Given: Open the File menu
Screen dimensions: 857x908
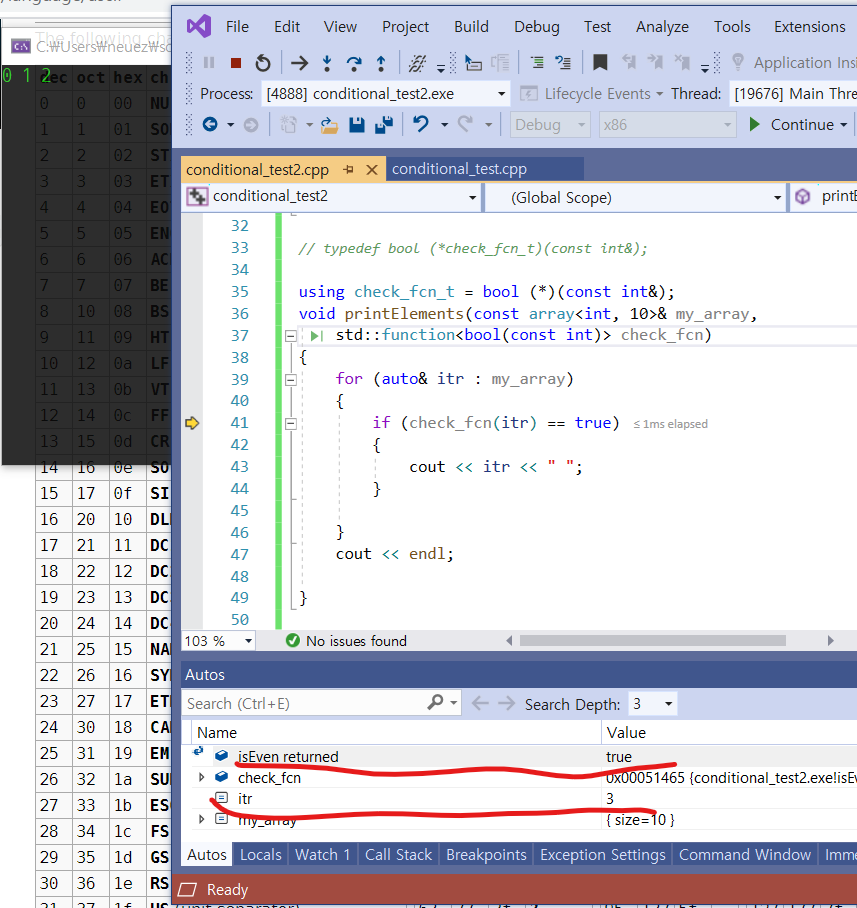Looking at the screenshot, I should [237, 27].
